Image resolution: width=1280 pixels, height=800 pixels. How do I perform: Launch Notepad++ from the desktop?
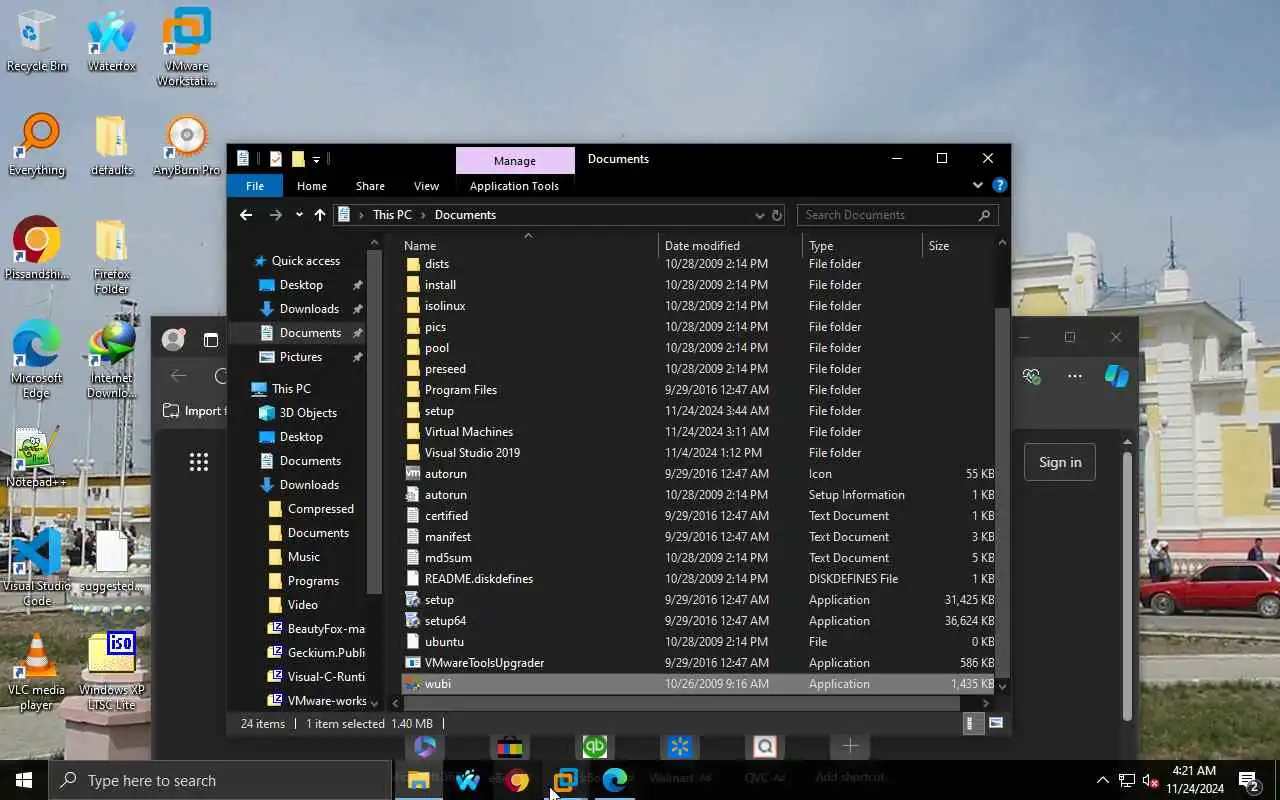point(37,458)
